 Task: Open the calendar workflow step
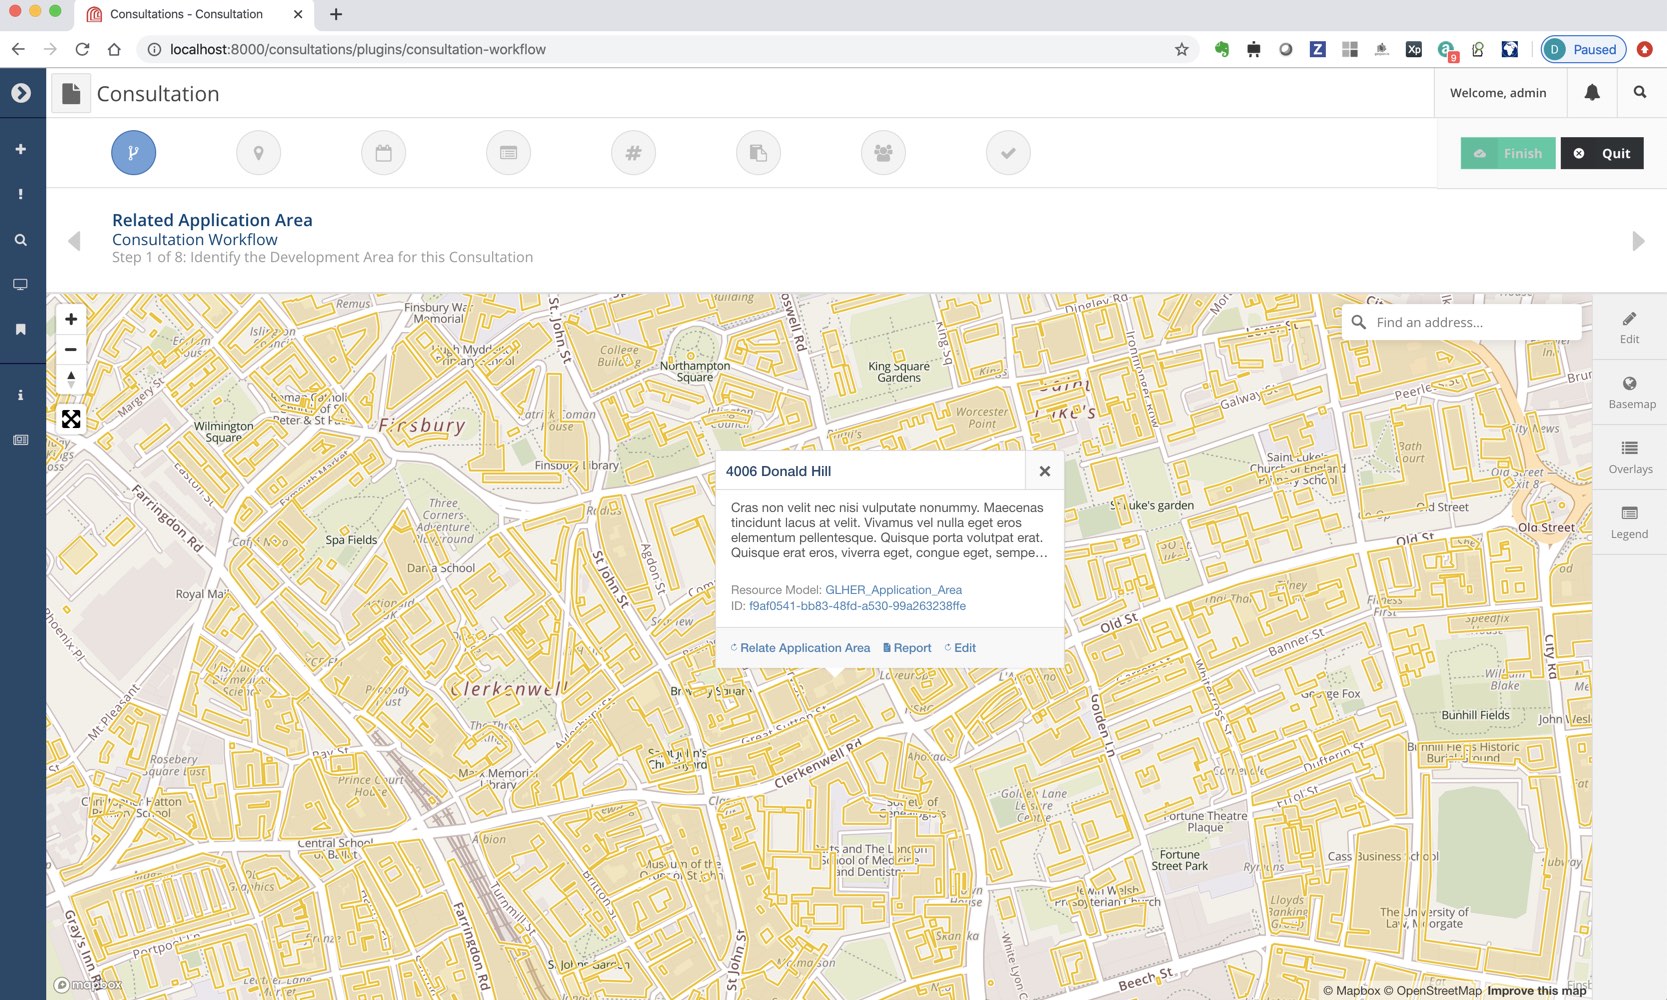point(383,152)
